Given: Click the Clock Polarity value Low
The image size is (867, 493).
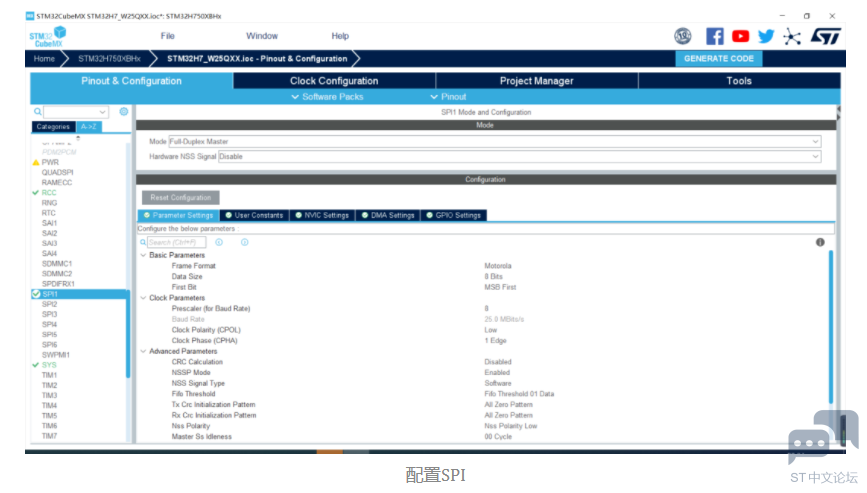Looking at the screenshot, I should click(490, 330).
